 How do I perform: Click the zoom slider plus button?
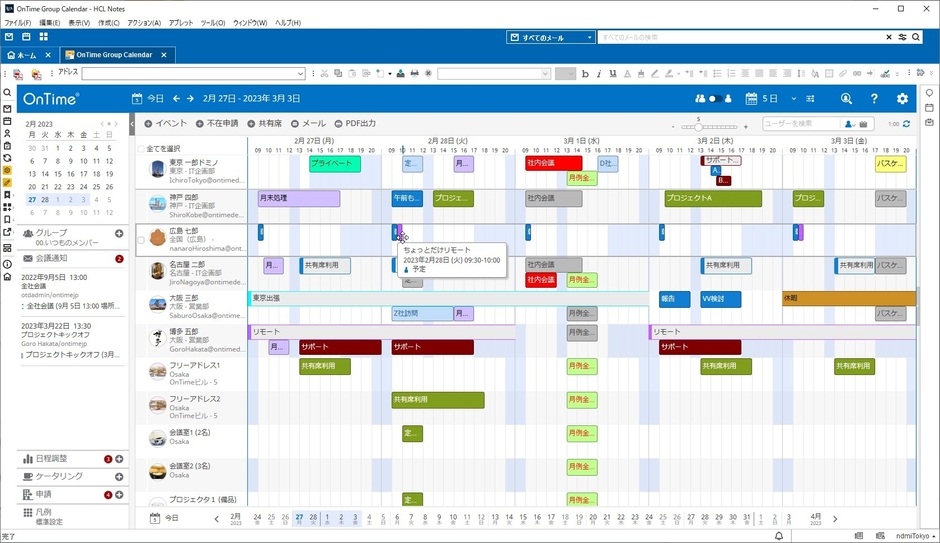[x=746, y=126]
